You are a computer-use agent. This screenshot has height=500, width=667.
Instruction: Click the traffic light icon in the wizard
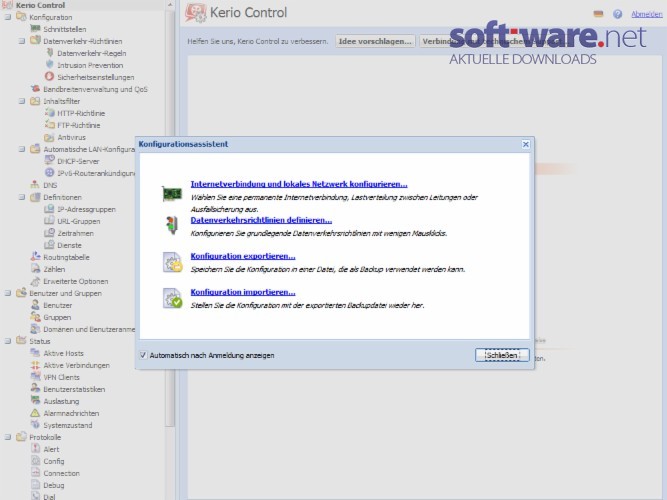point(172,225)
